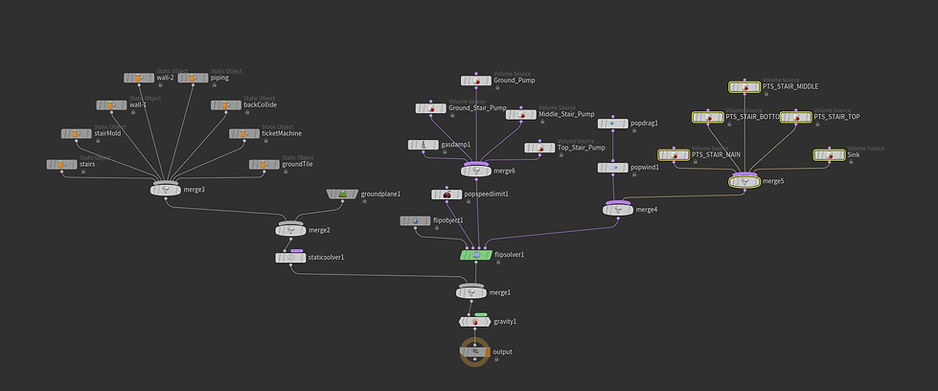This screenshot has width=938, height=391.
Task: Select the merge2 node icon
Action: [x=290, y=230]
